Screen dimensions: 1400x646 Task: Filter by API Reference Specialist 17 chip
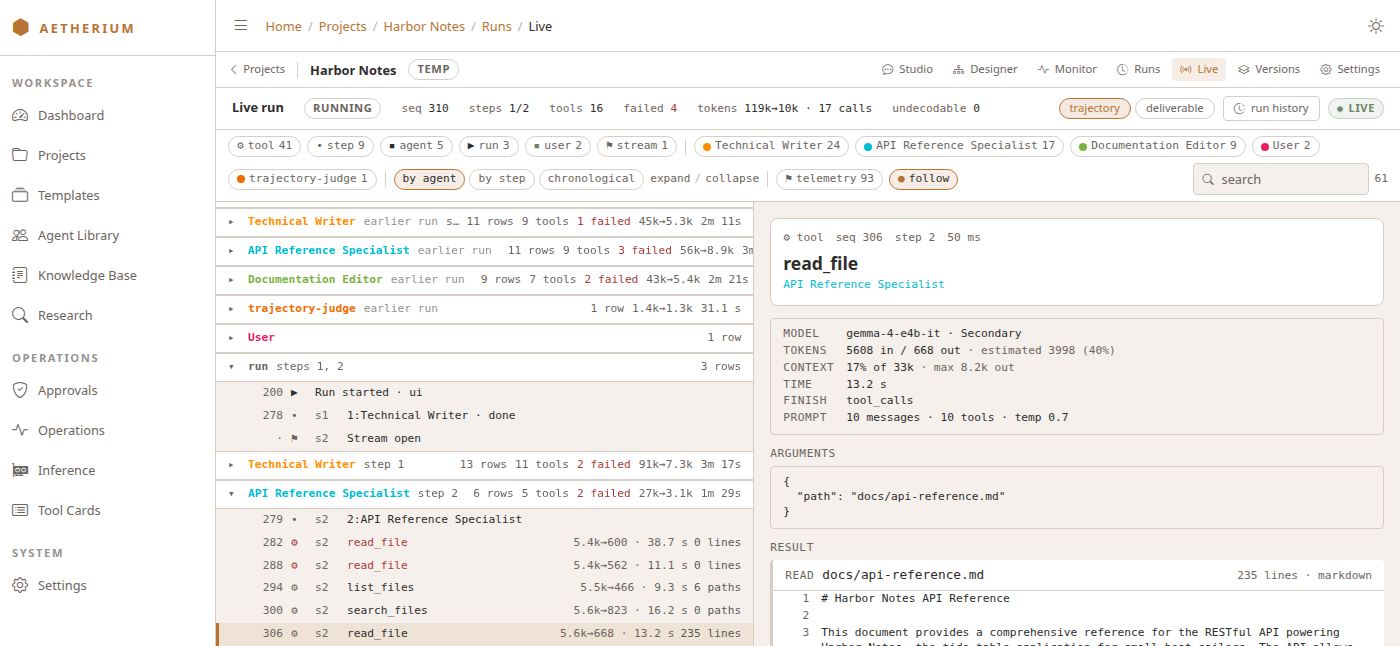[x=959, y=146]
